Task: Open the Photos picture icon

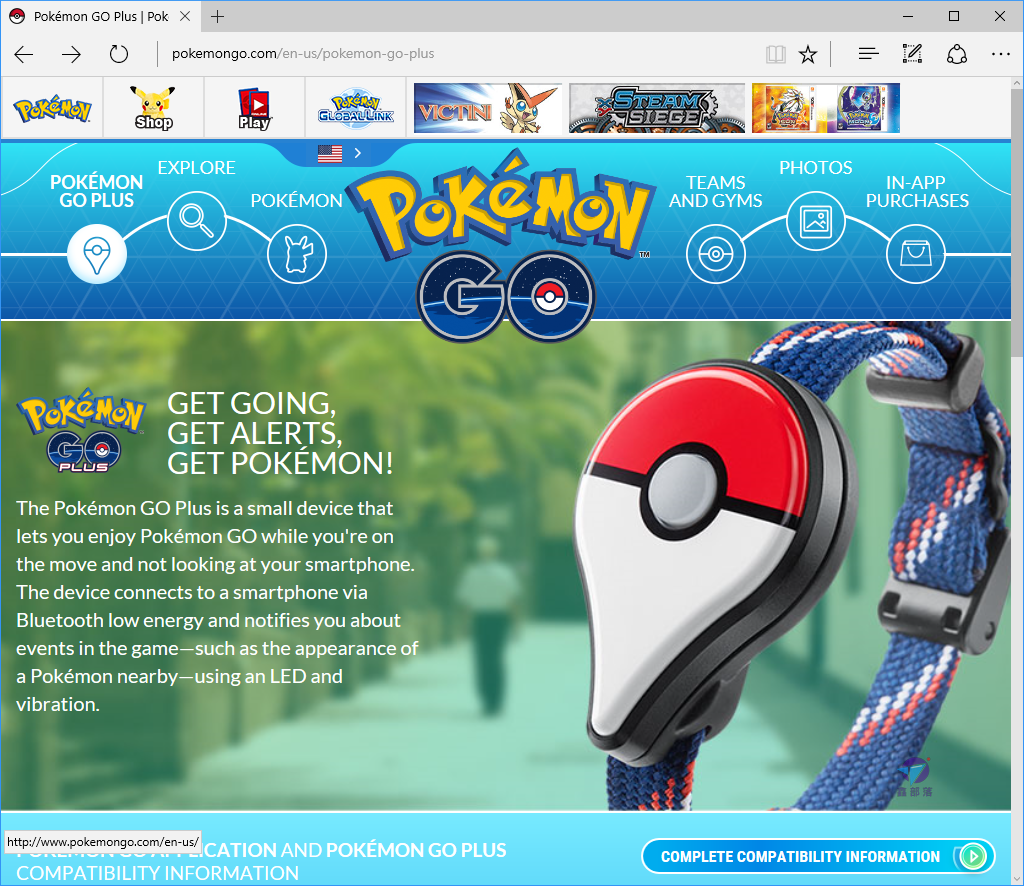Action: 816,221
